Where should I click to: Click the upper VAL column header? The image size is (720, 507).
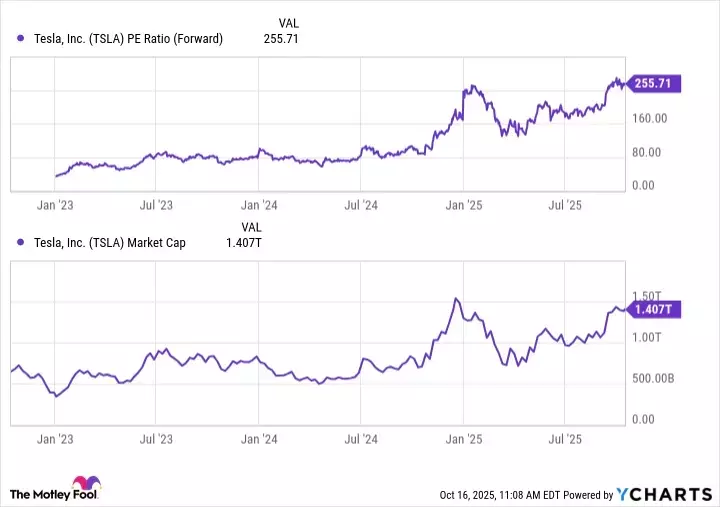pos(286,23)
